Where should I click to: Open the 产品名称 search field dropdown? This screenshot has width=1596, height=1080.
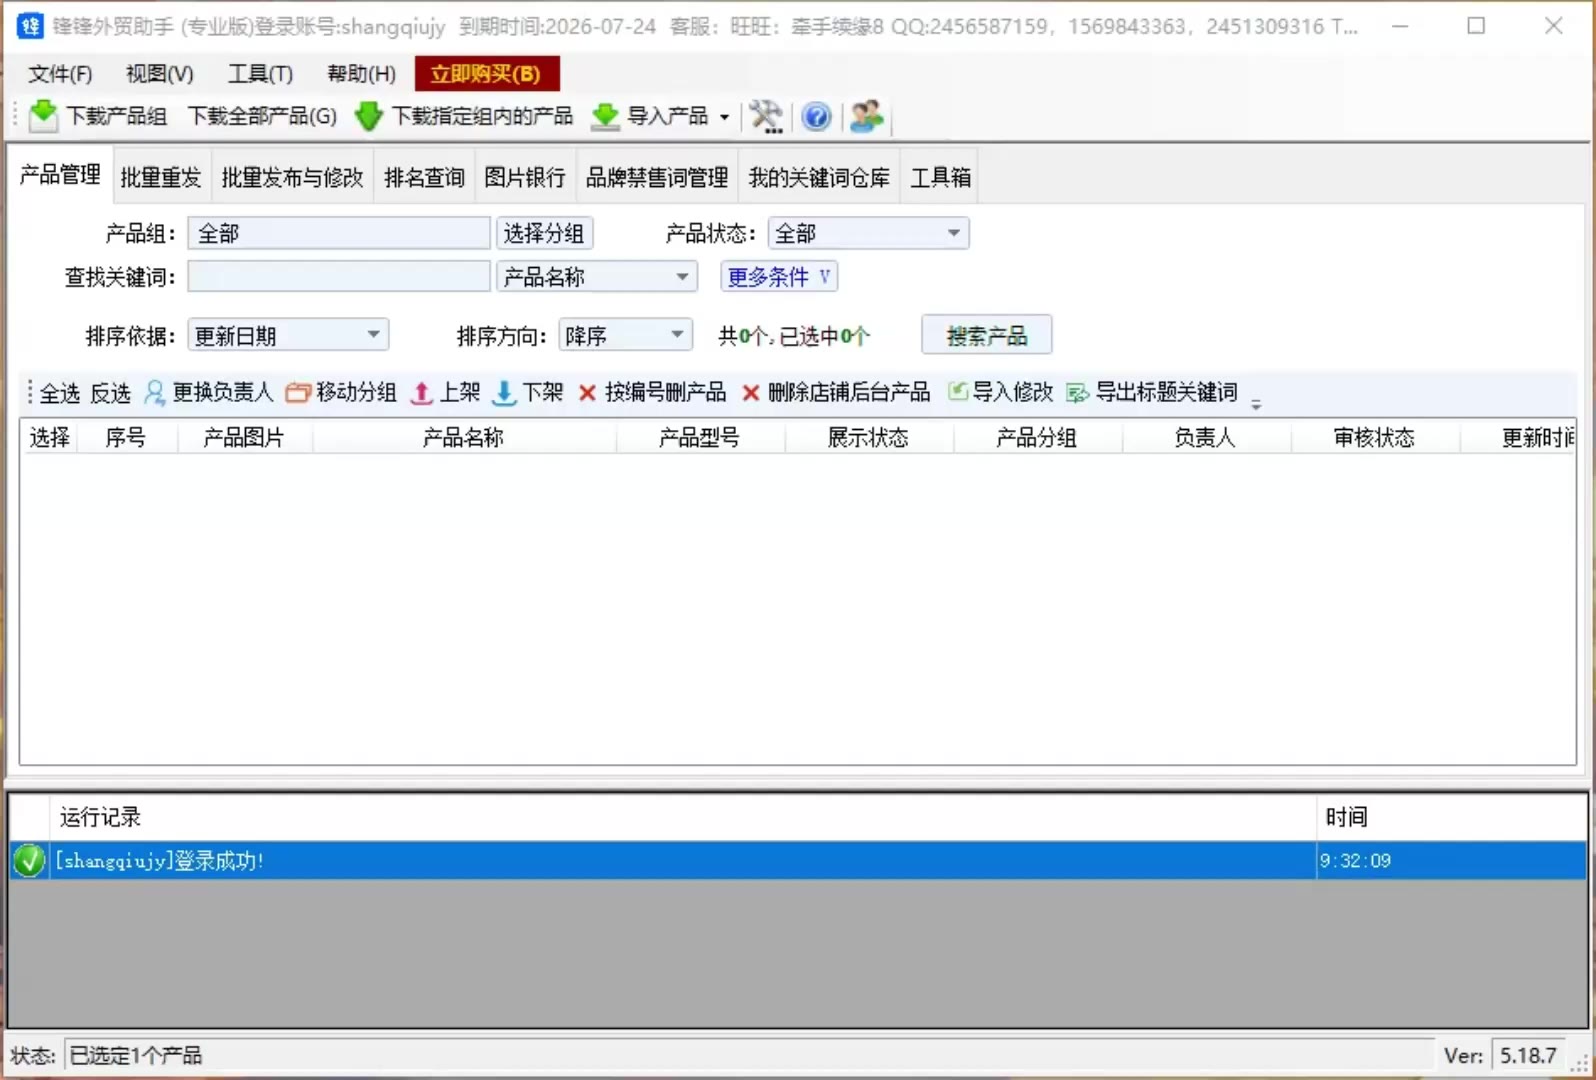(596, 276)
